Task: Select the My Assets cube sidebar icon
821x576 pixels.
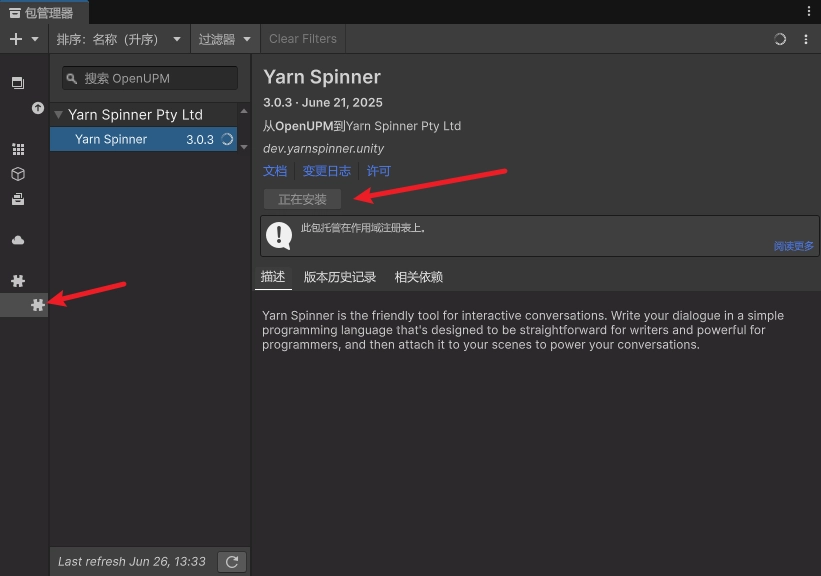Action: (18, 174)
